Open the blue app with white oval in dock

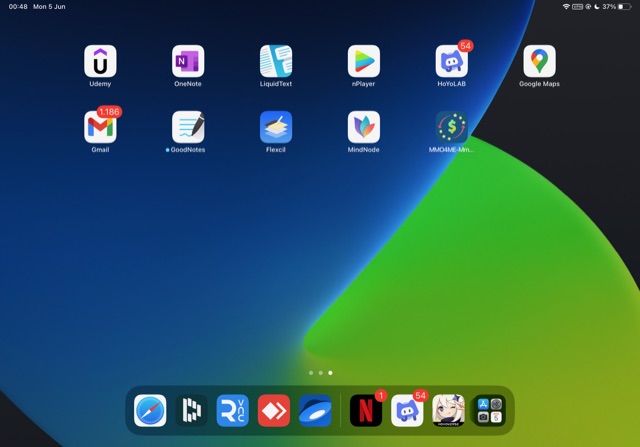coord(315,410)
